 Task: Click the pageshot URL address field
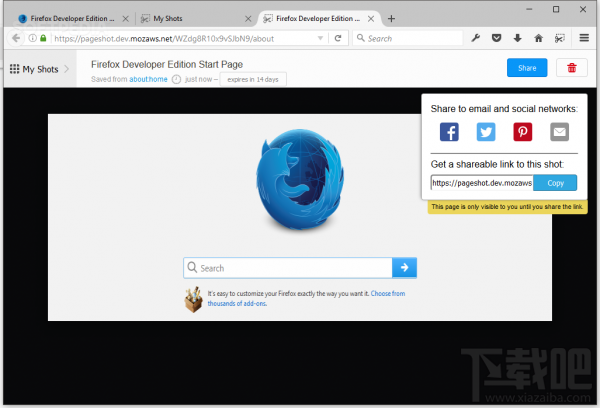click(184, 38)
